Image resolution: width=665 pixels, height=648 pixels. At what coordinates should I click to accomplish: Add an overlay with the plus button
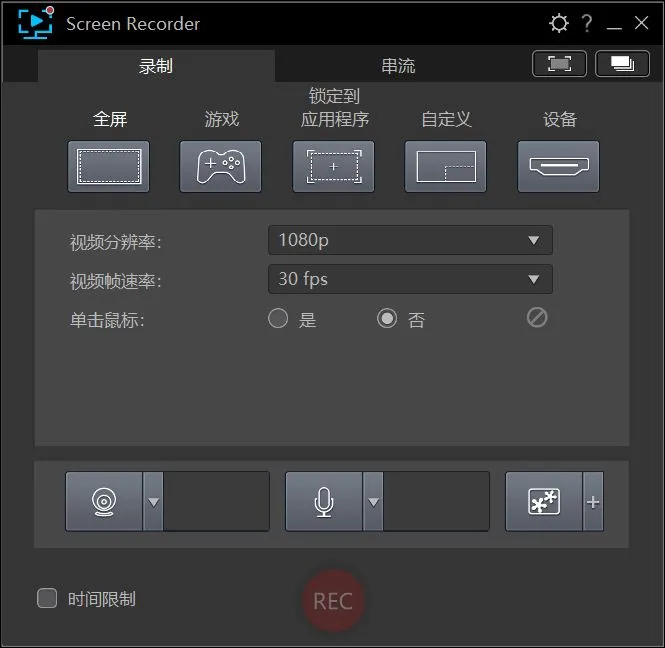(x=593, y=502)
